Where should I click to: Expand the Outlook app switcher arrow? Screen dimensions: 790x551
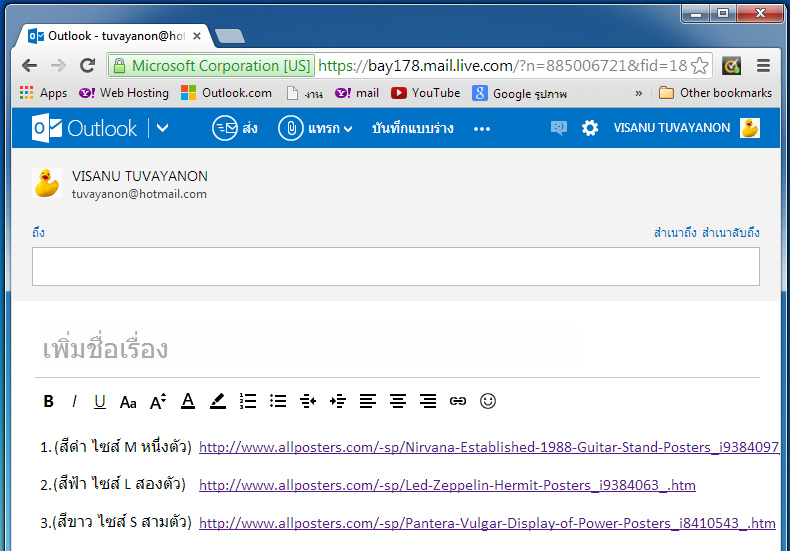[x=163, y=128]
